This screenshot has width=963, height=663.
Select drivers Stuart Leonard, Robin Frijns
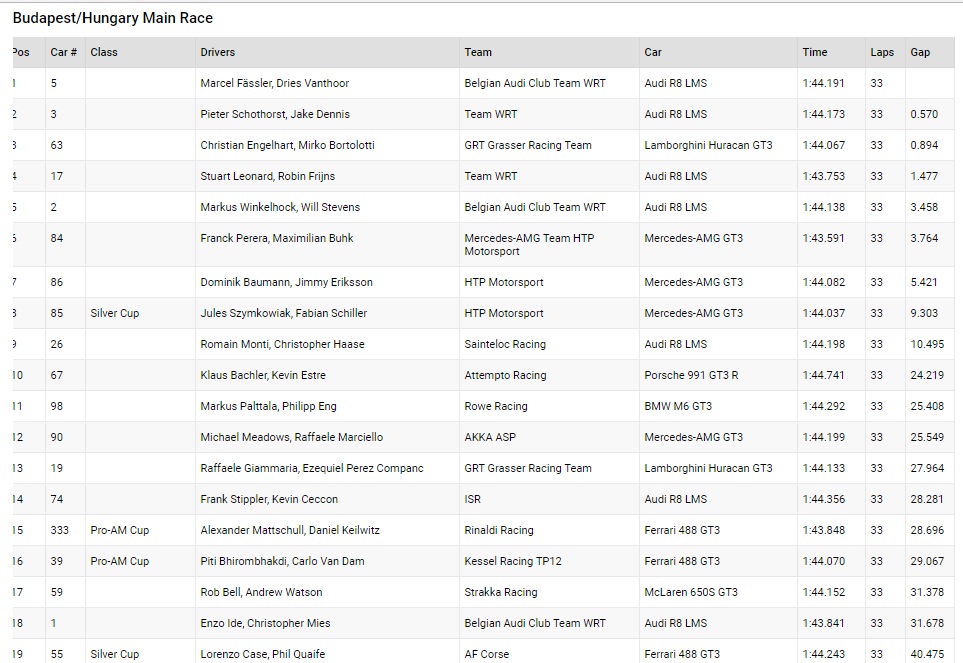point(267,176)
